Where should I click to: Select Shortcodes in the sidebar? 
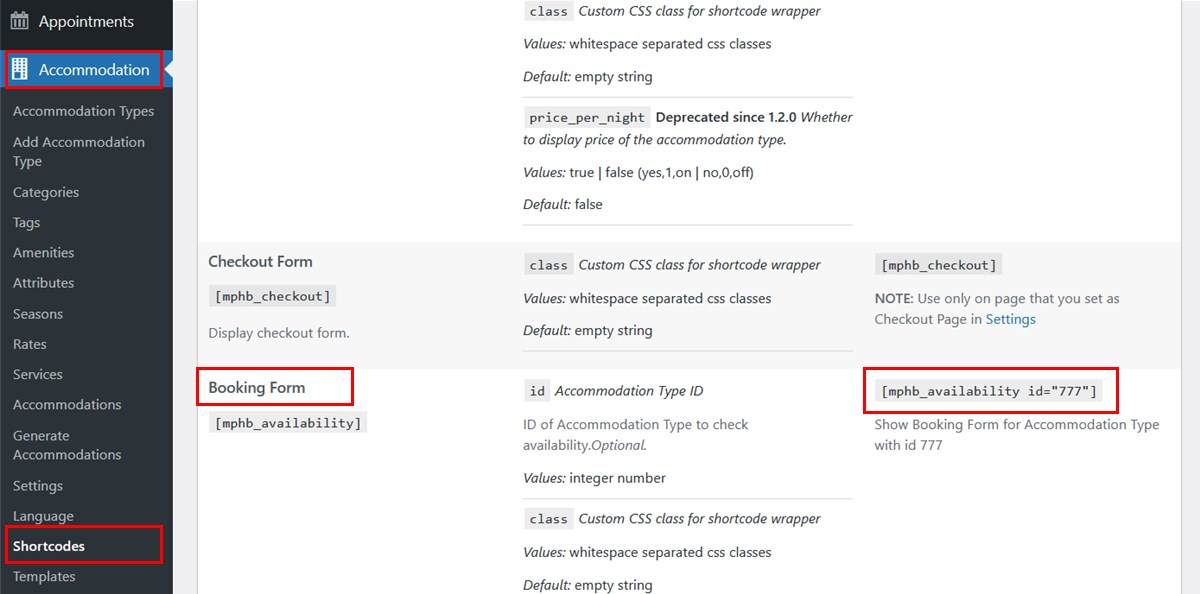[46, 546]
